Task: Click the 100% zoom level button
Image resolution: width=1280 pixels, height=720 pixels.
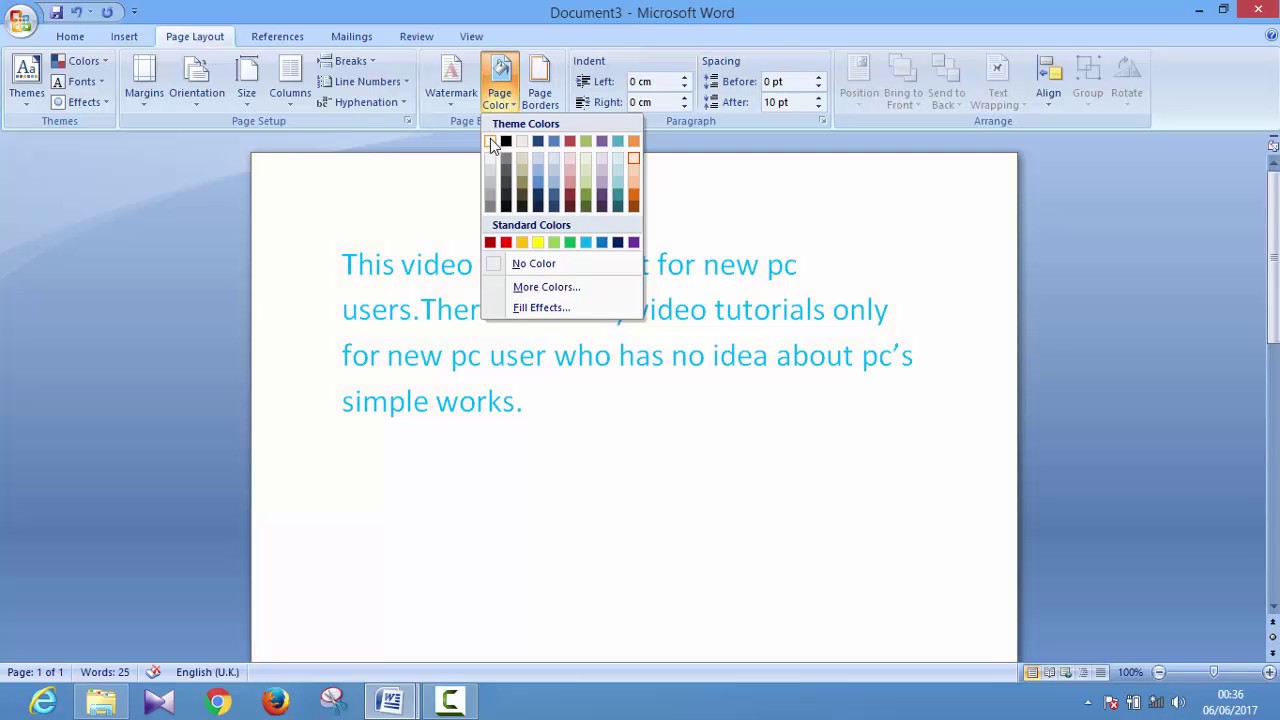Action: coord(1130,673)
